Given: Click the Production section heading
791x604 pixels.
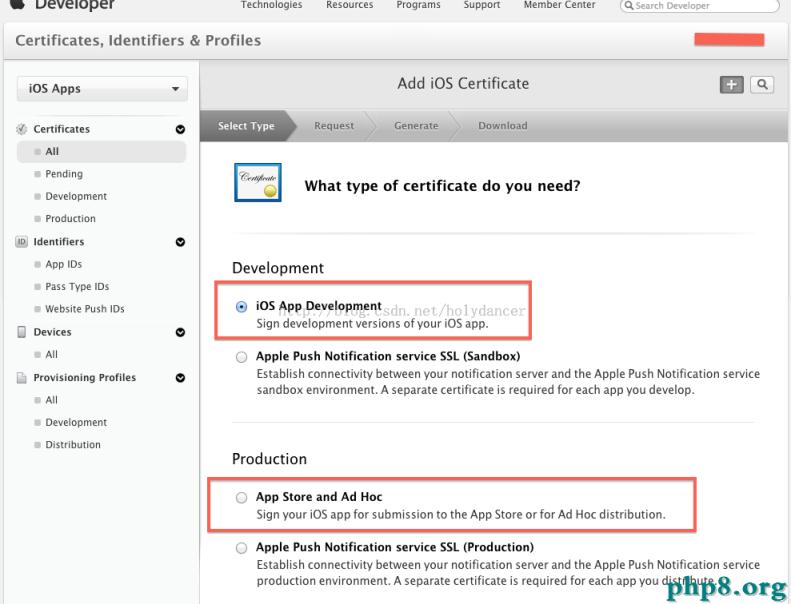Looking at the screenshot, I should click(x=269, y=459).
